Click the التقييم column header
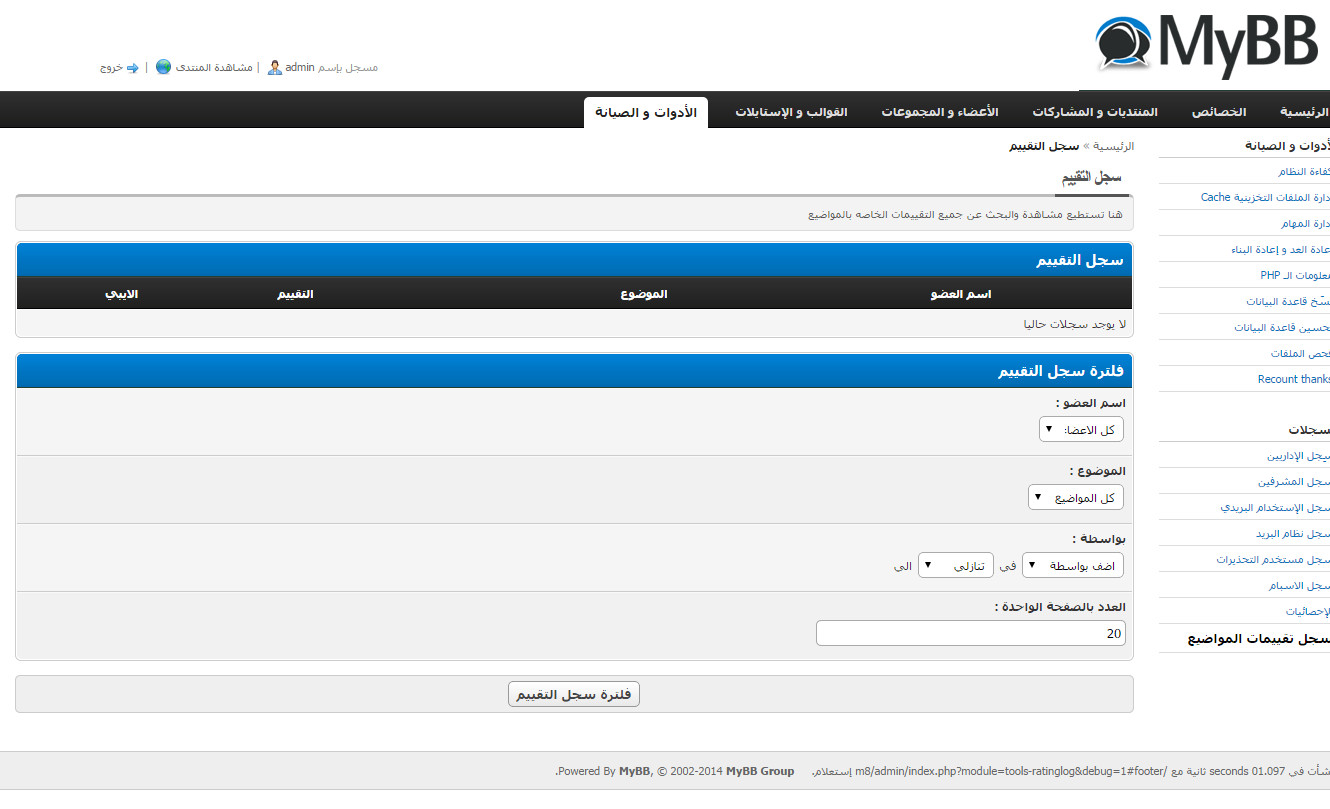This screenshot has width=1330, height=809. [x=295, y=294]
